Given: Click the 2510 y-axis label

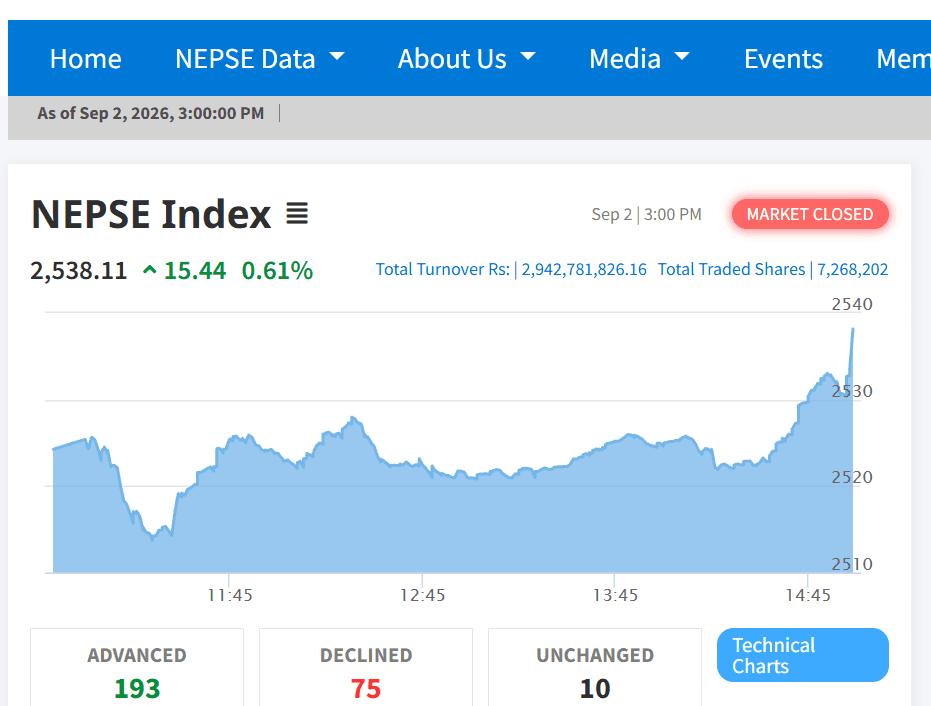Looking at the screenshot, I should pos(852,563).
